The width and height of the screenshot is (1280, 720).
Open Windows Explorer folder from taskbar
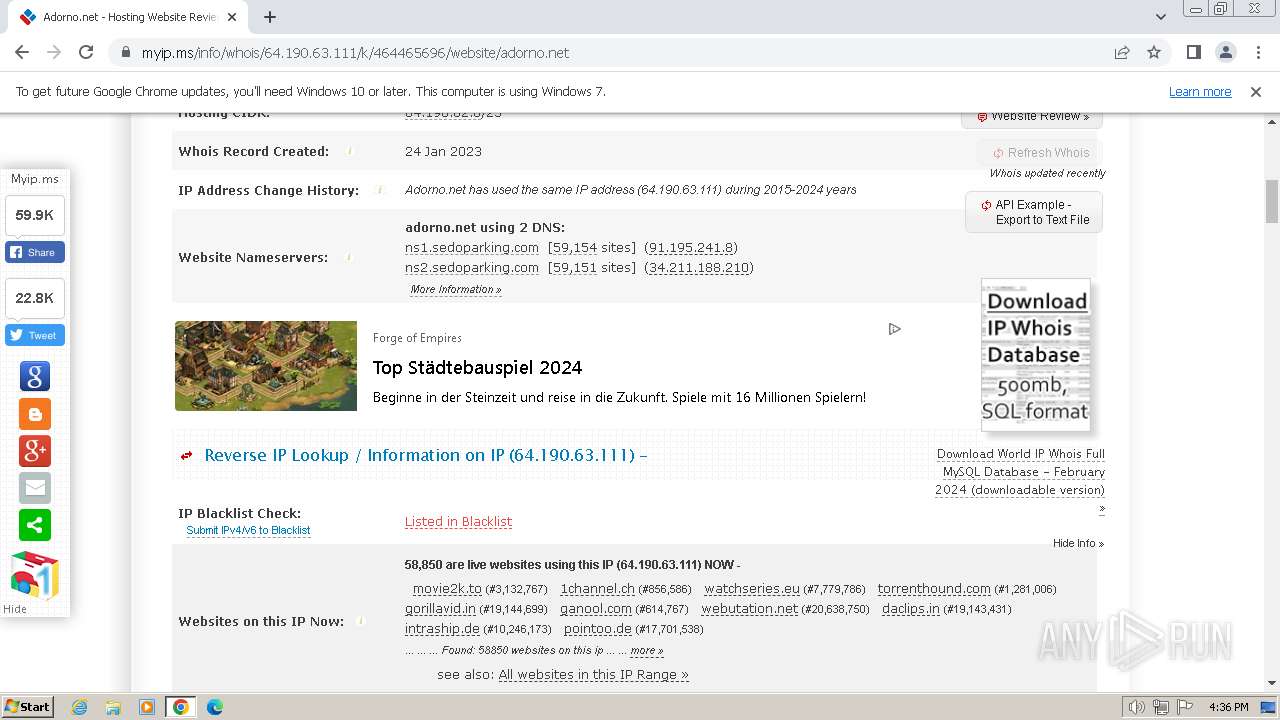pyautogui.click(x=113, y=707)
